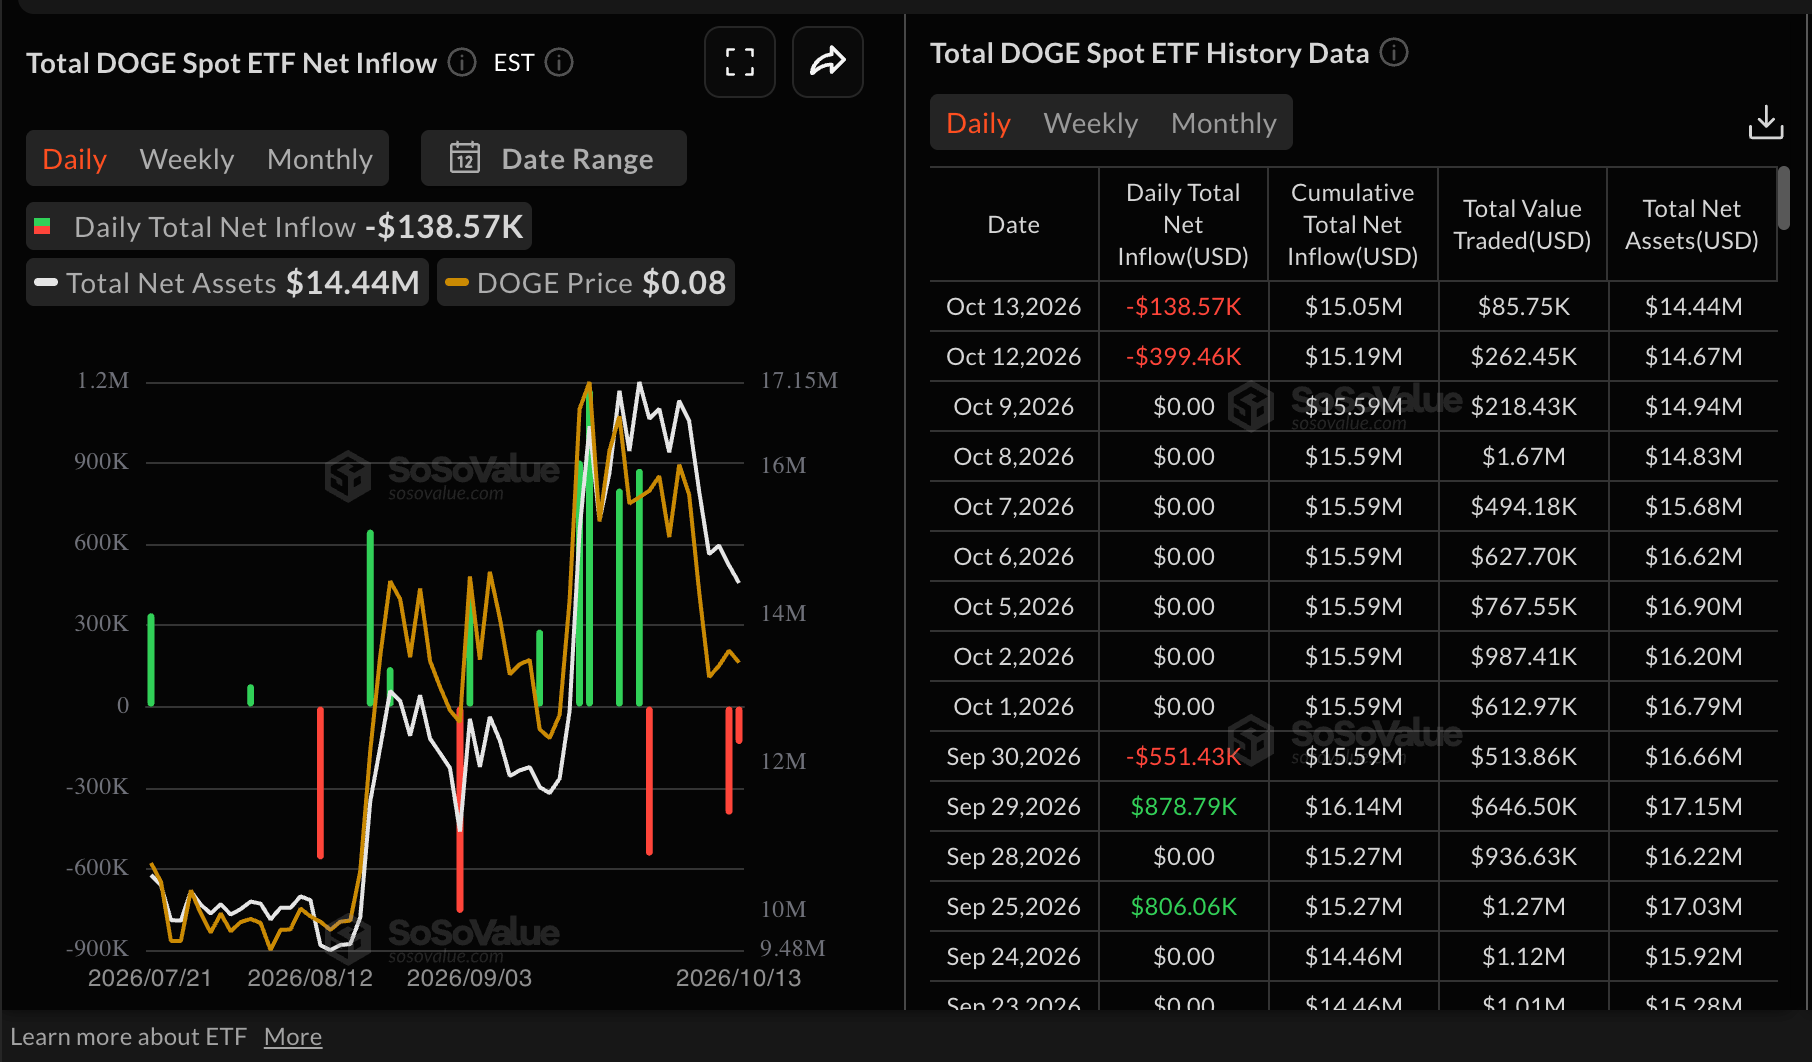1812x1062 pixels.
Task: Click Total Value Traded(USD) column header
Action: pyautogui.click(x=1522, y=225)
